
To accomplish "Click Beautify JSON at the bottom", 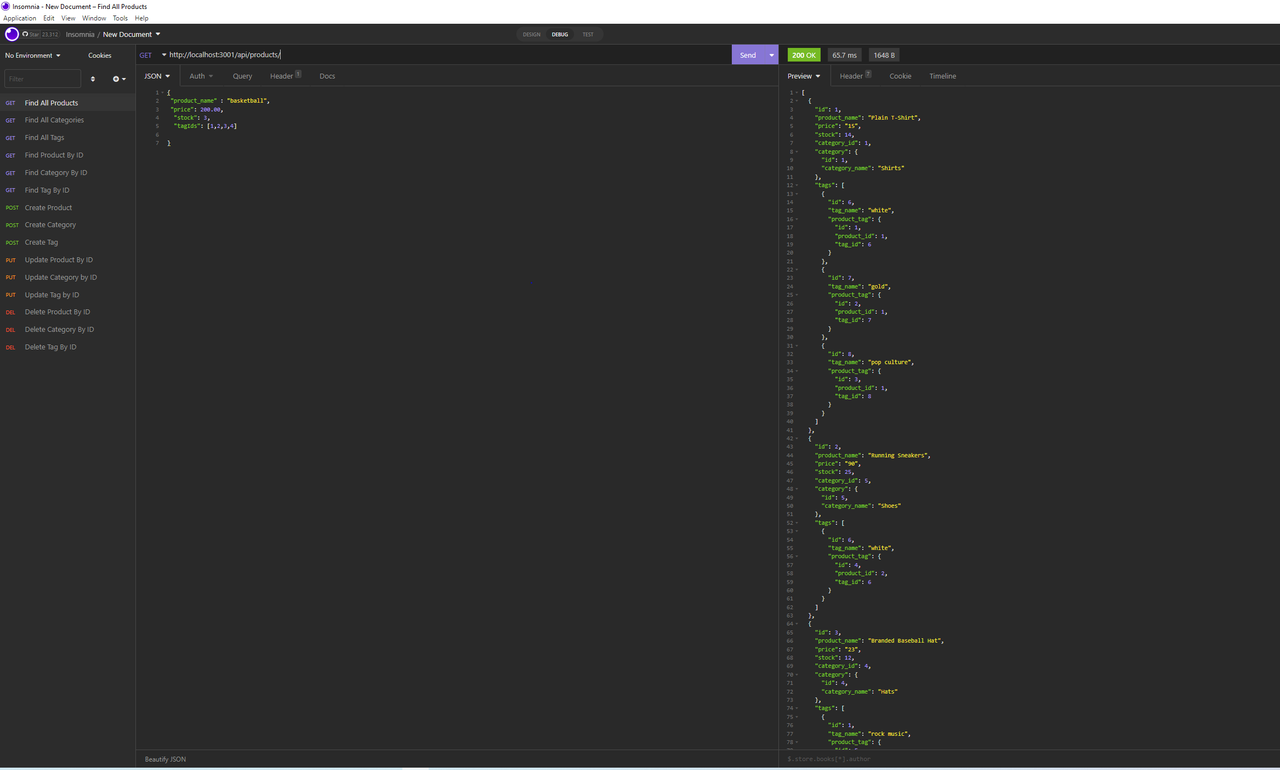I will [164, 759].
